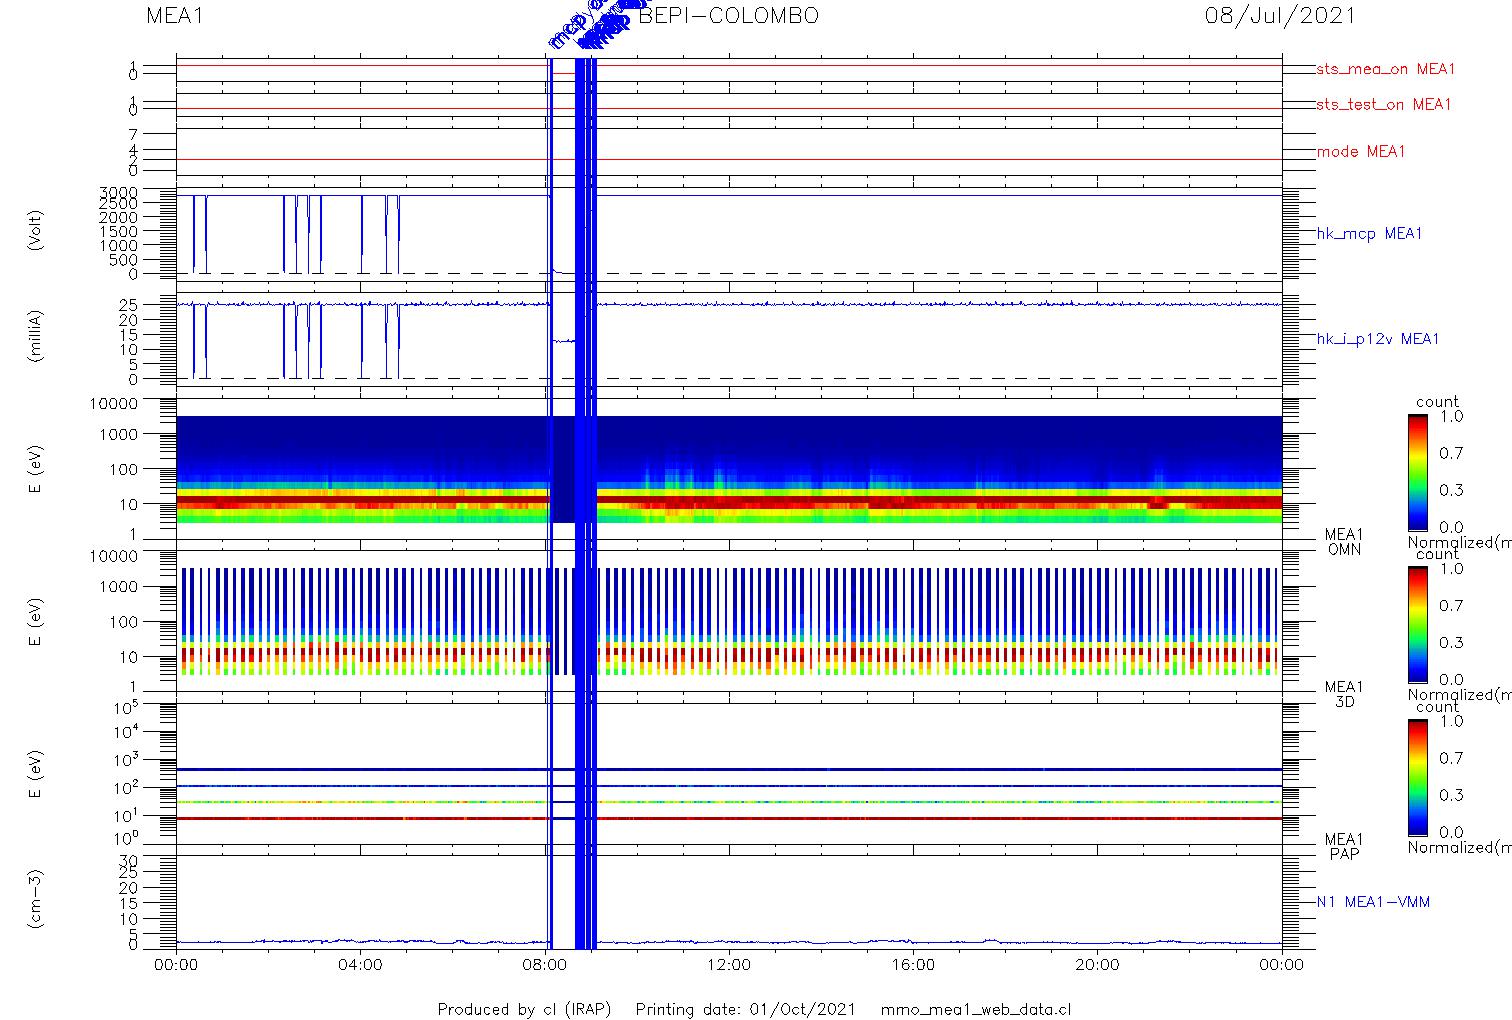The width and height of the screenshot is (1512, 1020).
Task: Click the mode MEA1 legend label
Action: (x=1361, y=152)
